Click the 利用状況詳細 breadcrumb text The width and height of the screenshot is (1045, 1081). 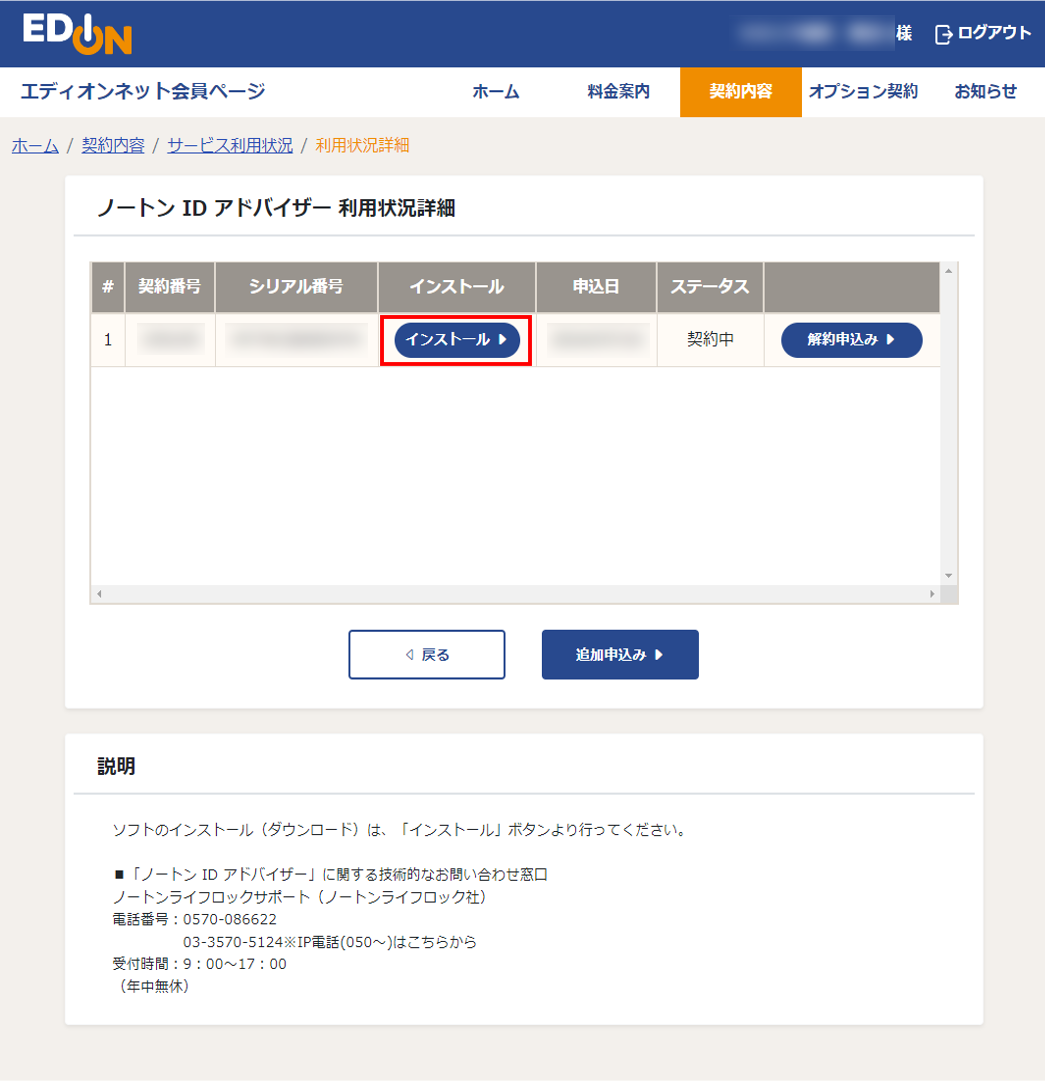(x=363, y=145)
